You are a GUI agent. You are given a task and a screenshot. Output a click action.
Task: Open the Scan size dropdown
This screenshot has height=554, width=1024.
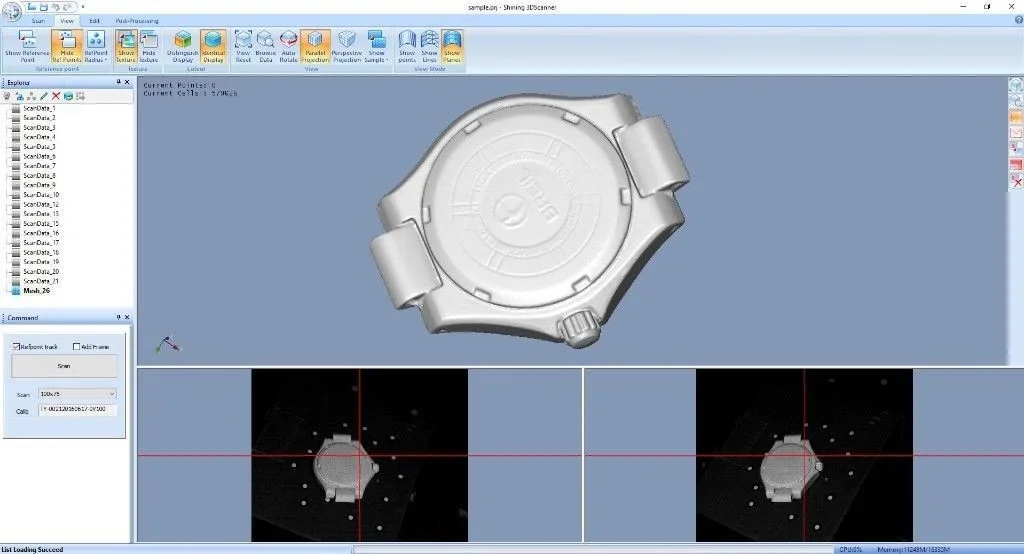point(77,394)
